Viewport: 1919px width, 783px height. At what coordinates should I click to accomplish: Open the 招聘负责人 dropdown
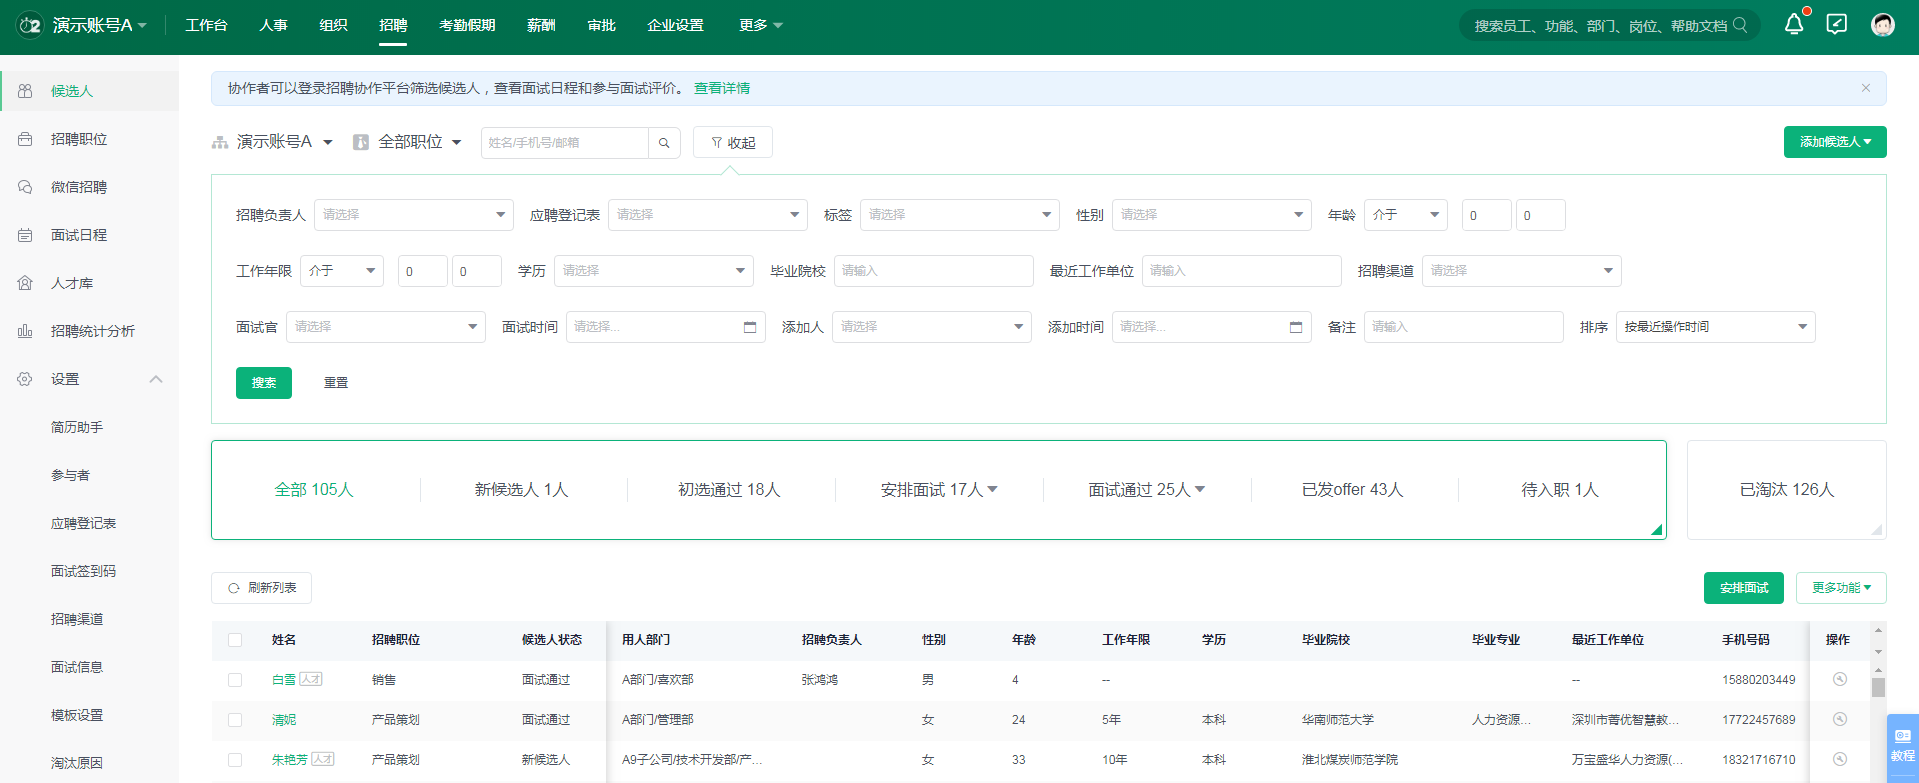[414, 215]
